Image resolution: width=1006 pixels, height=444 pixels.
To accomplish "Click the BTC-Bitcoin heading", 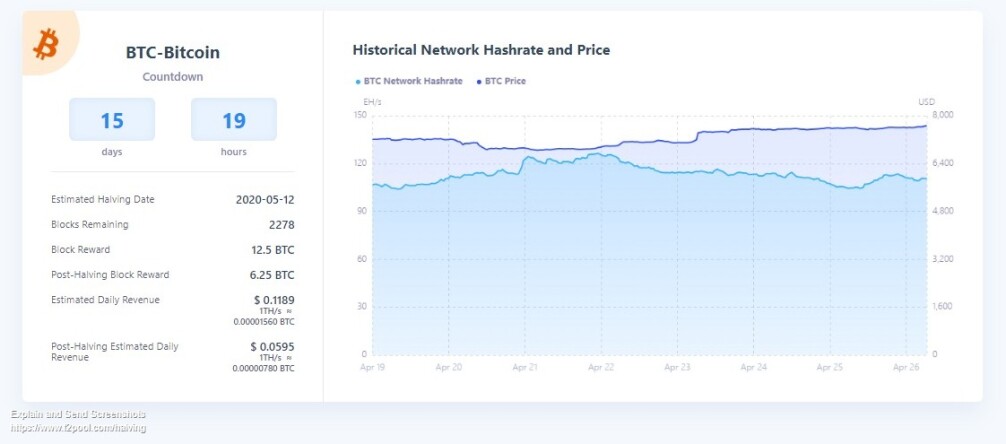I will [173, 53].
